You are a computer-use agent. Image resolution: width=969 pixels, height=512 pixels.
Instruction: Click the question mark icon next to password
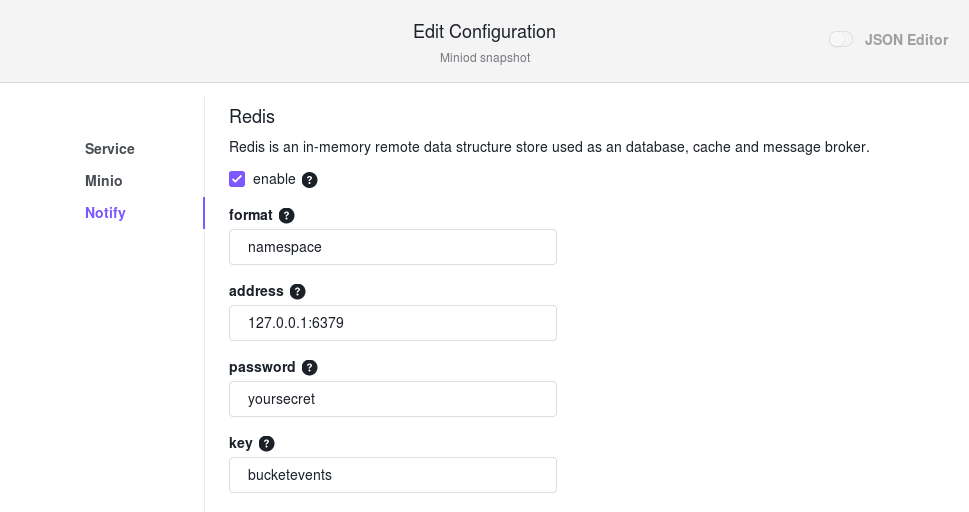[x=310, y=368]
